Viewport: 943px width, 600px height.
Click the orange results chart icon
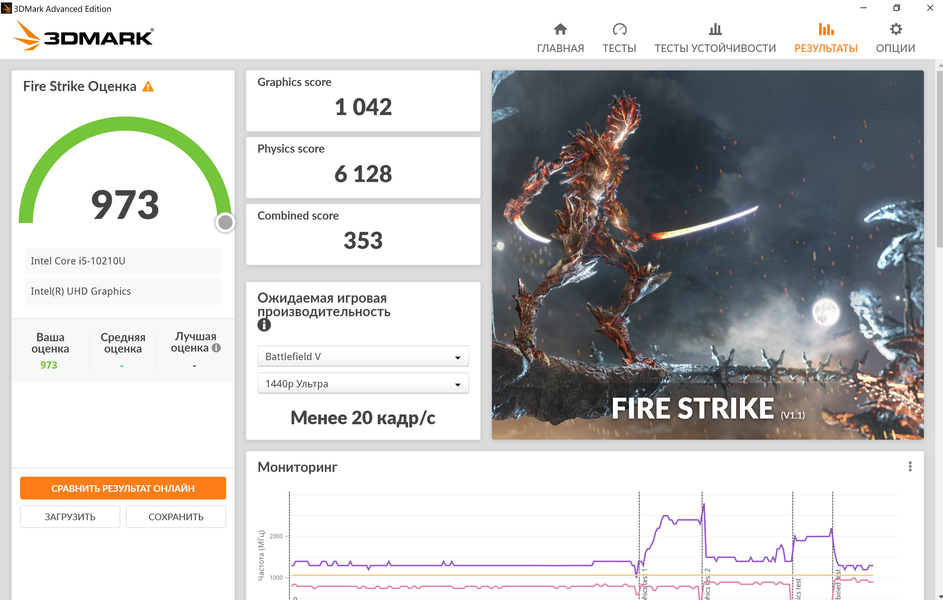click(x=826, y=29)
